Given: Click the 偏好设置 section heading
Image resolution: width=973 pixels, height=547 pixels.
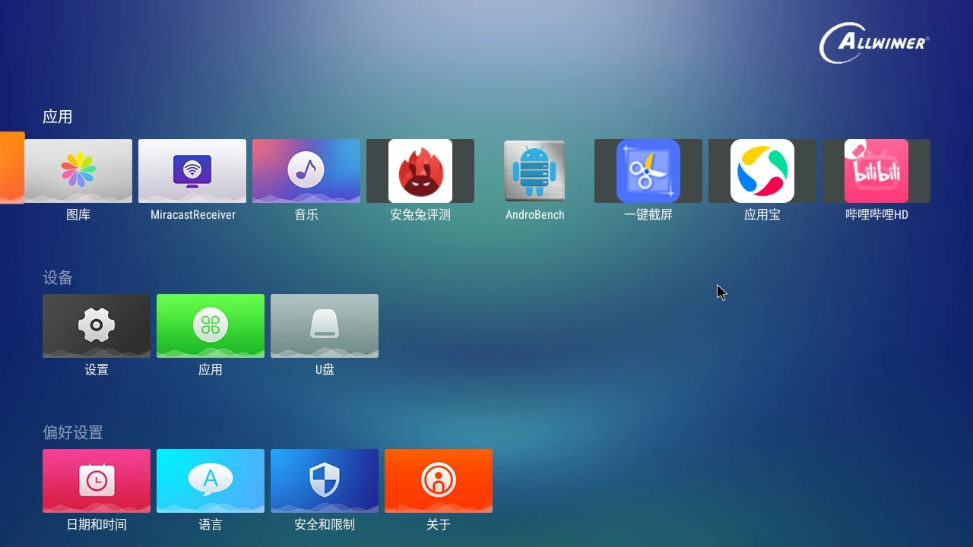Looking at the screenshot, I should (73, 432).
